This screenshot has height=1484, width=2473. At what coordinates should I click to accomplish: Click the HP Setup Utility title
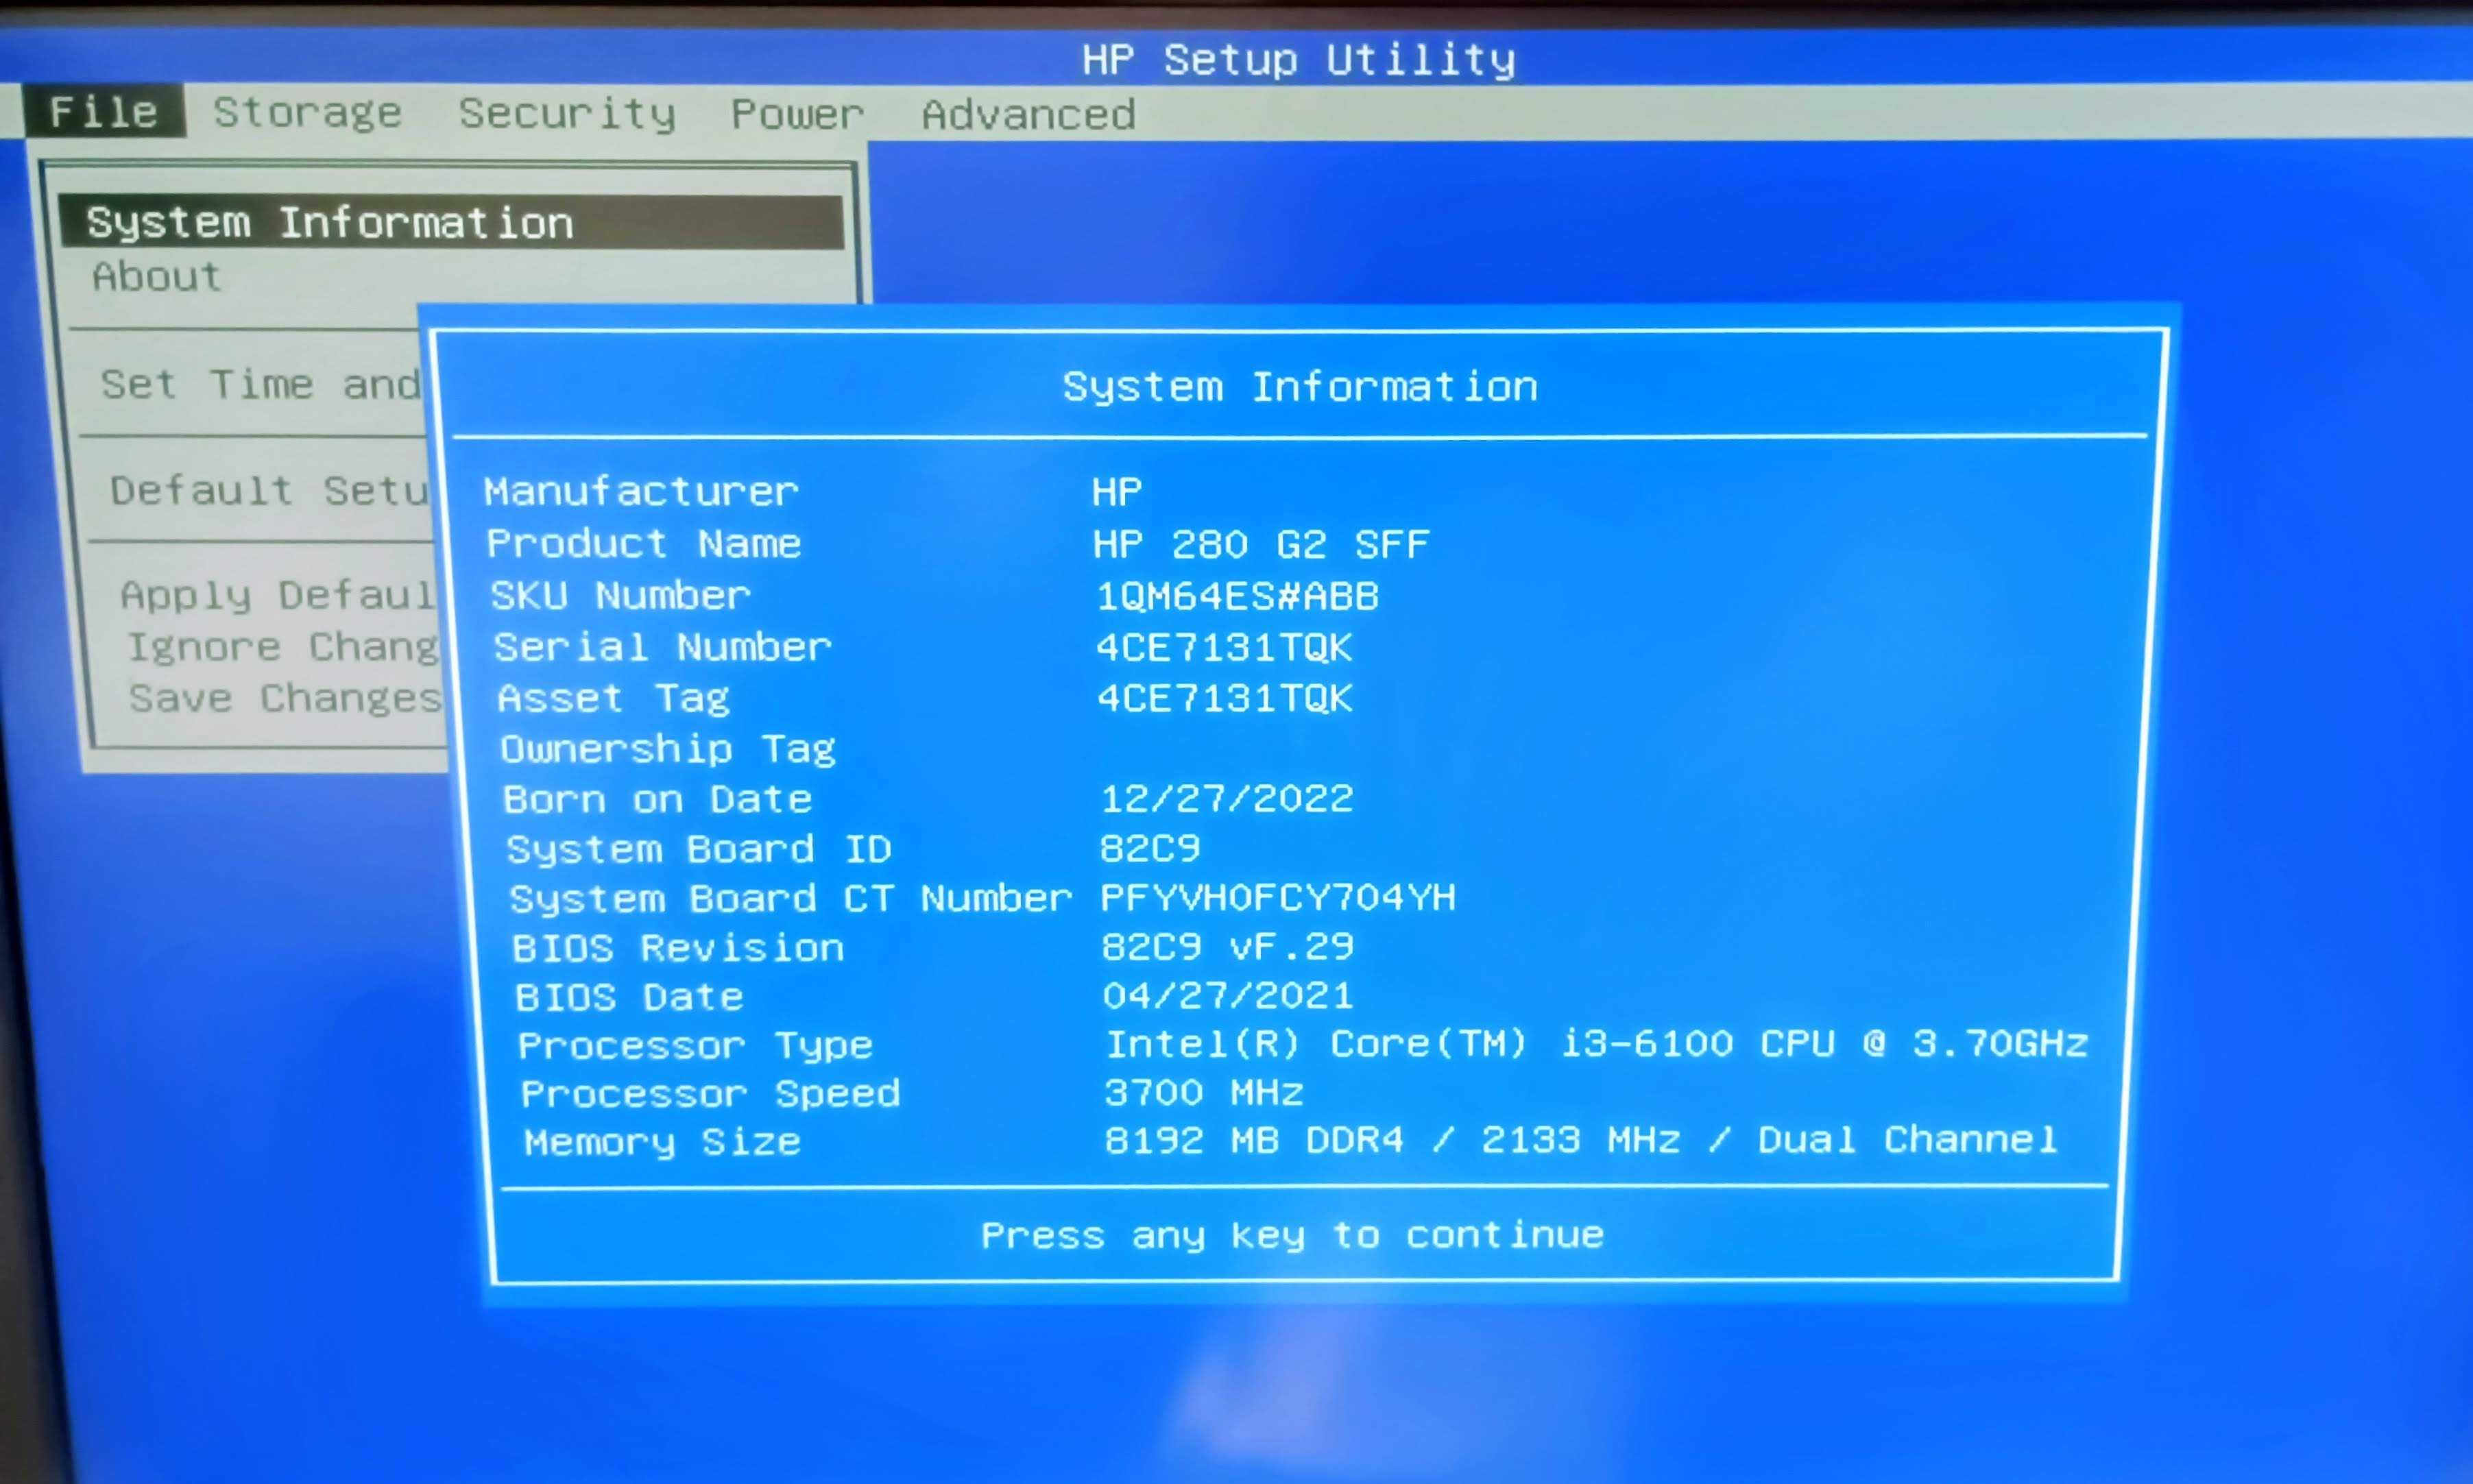tap(1299, 60)
